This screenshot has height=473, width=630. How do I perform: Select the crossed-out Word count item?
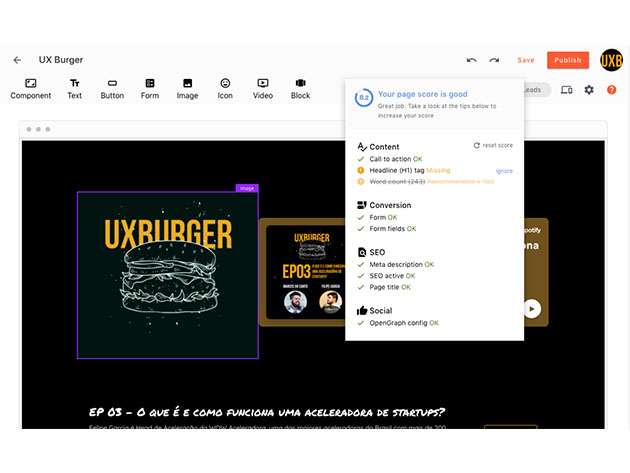(426, 182)
